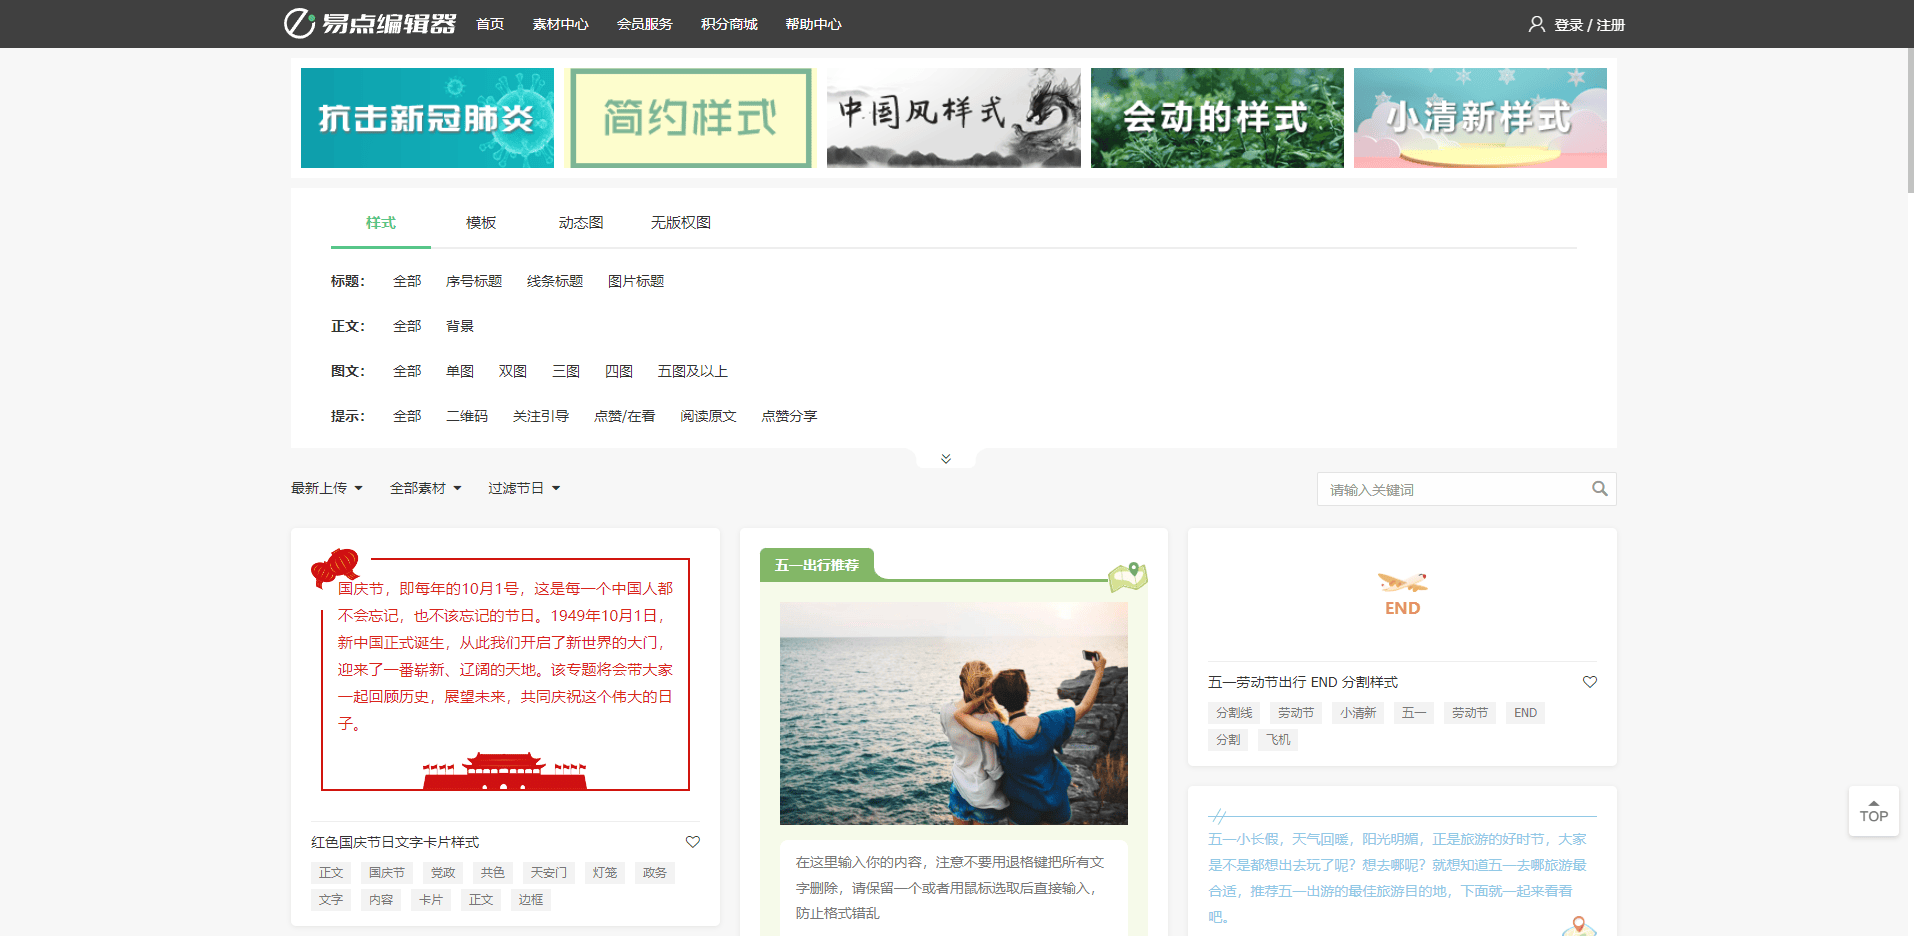
Task: Open the 全部素材 dropdown
Action: [425, 487]
